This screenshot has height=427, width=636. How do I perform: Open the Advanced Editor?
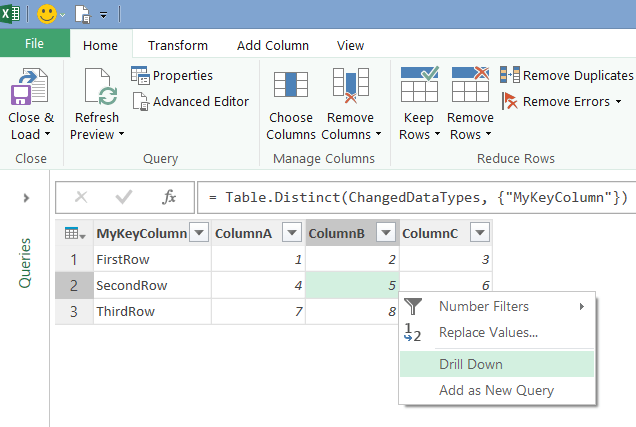(191, 101)
